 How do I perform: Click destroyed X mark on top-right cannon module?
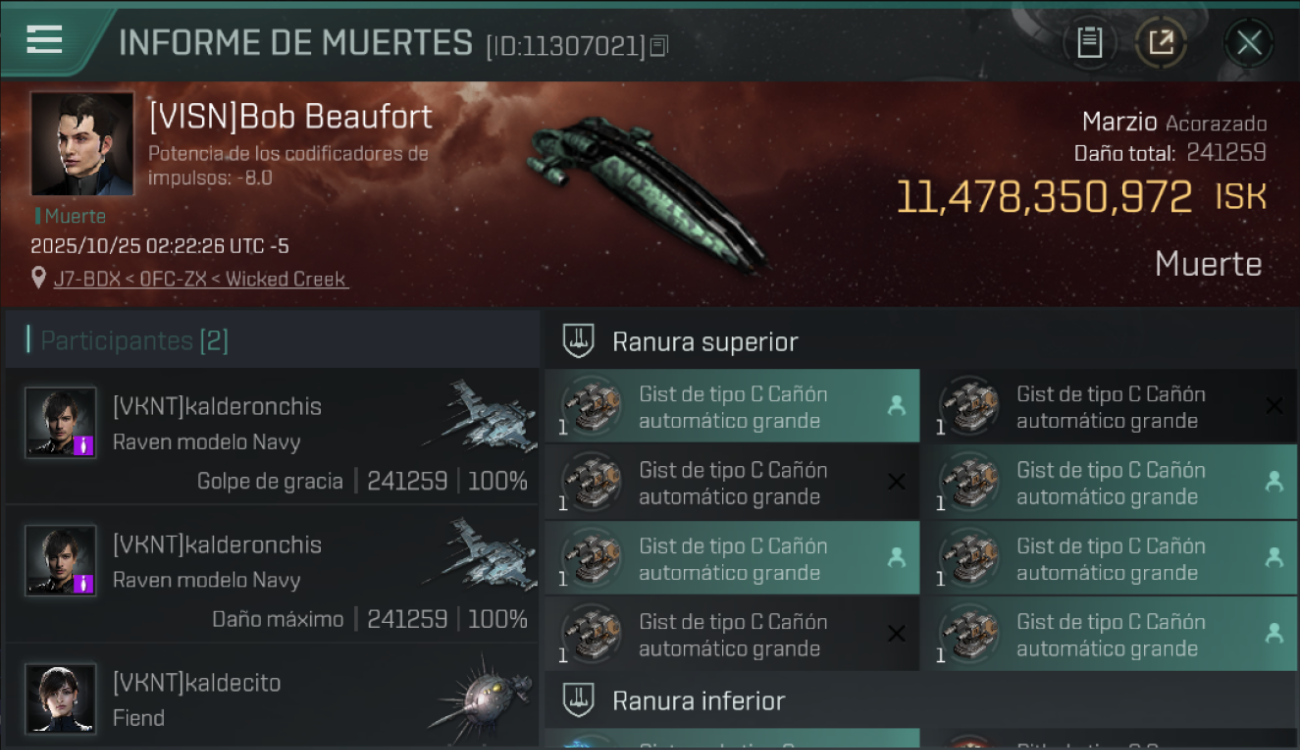tap(1273, 406)
